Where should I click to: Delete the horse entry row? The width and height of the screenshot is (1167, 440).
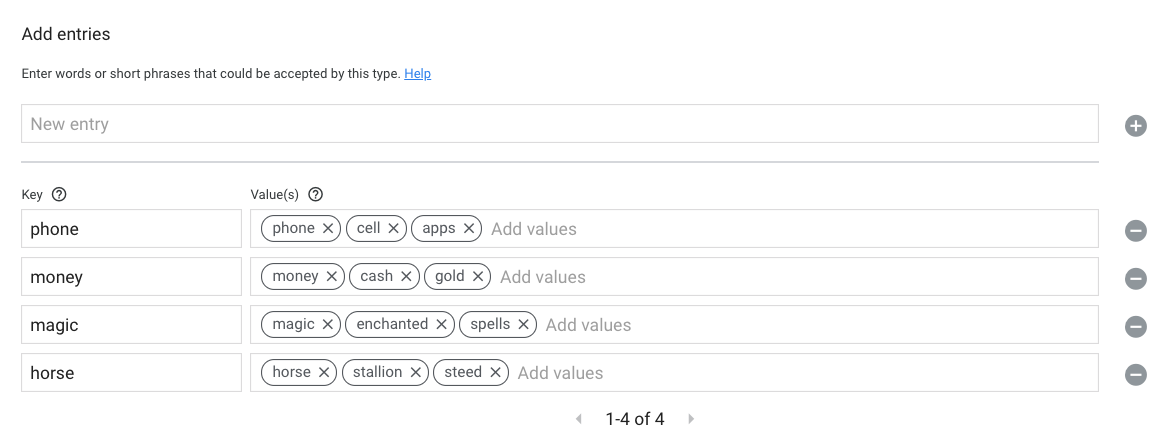1135,375
